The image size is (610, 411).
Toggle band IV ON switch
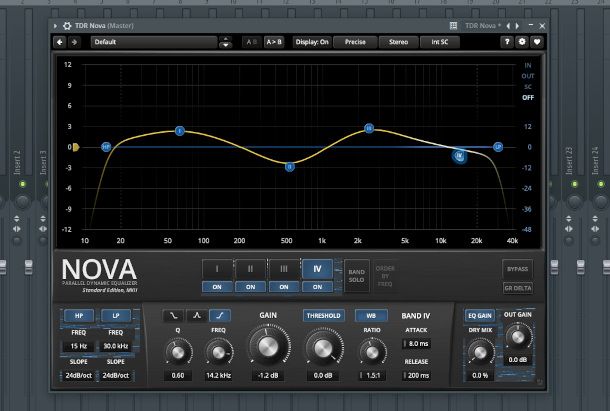[x=317, y=287]
